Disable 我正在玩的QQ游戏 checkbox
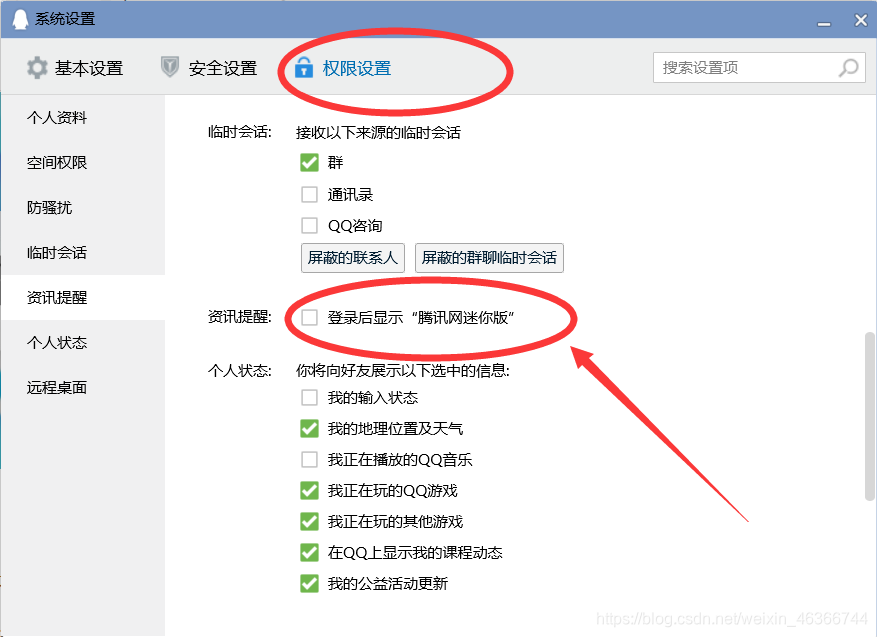The width and height of the screenshot is (877, 637). coord(309,491)
